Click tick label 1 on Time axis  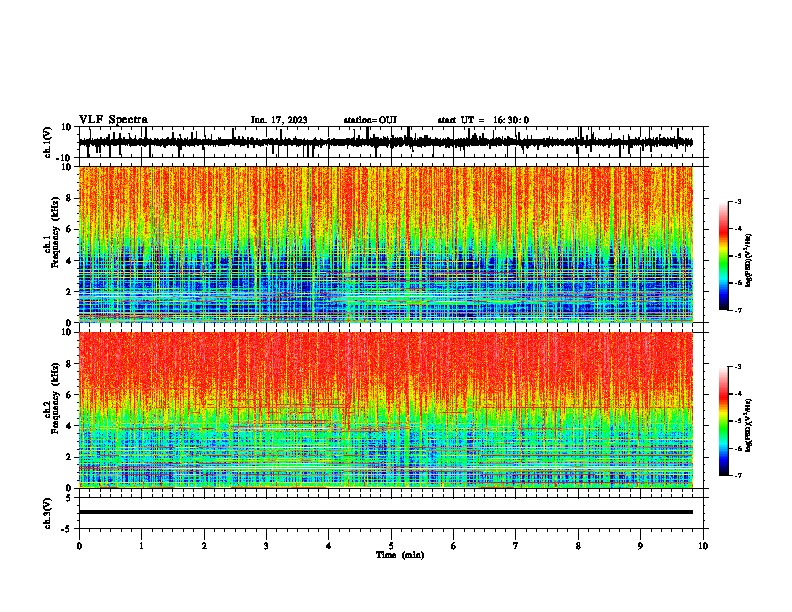(x=141, y=546)
